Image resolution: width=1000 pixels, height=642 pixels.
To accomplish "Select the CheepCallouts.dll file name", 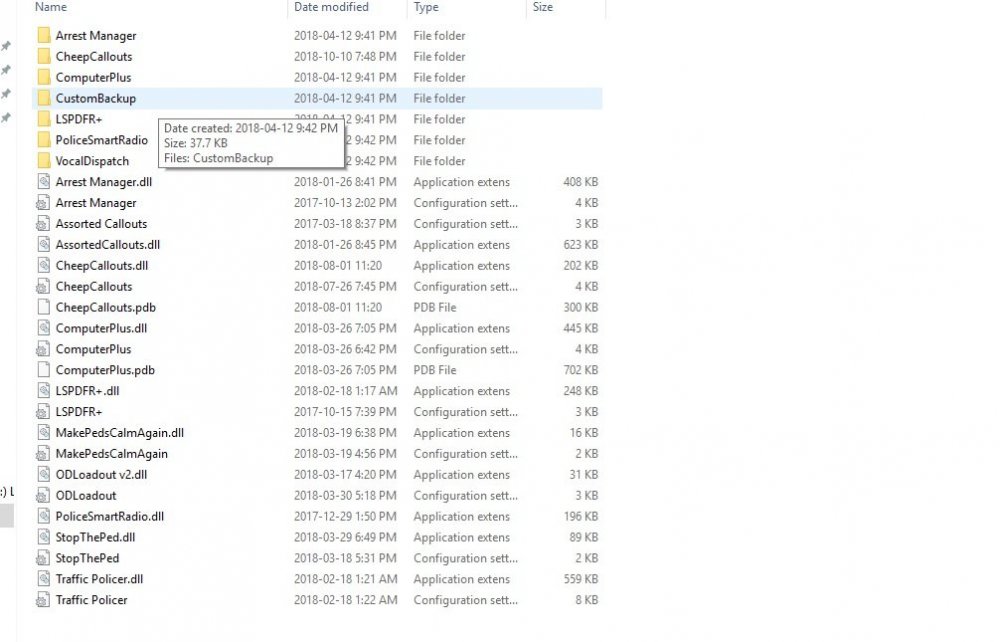I will click(x=101, y=266).
